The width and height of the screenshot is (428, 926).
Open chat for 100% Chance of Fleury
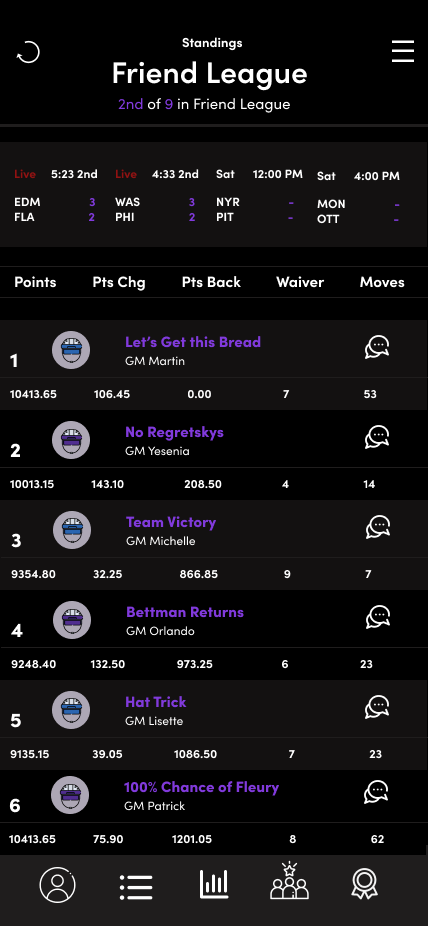[x=377, y=792]
